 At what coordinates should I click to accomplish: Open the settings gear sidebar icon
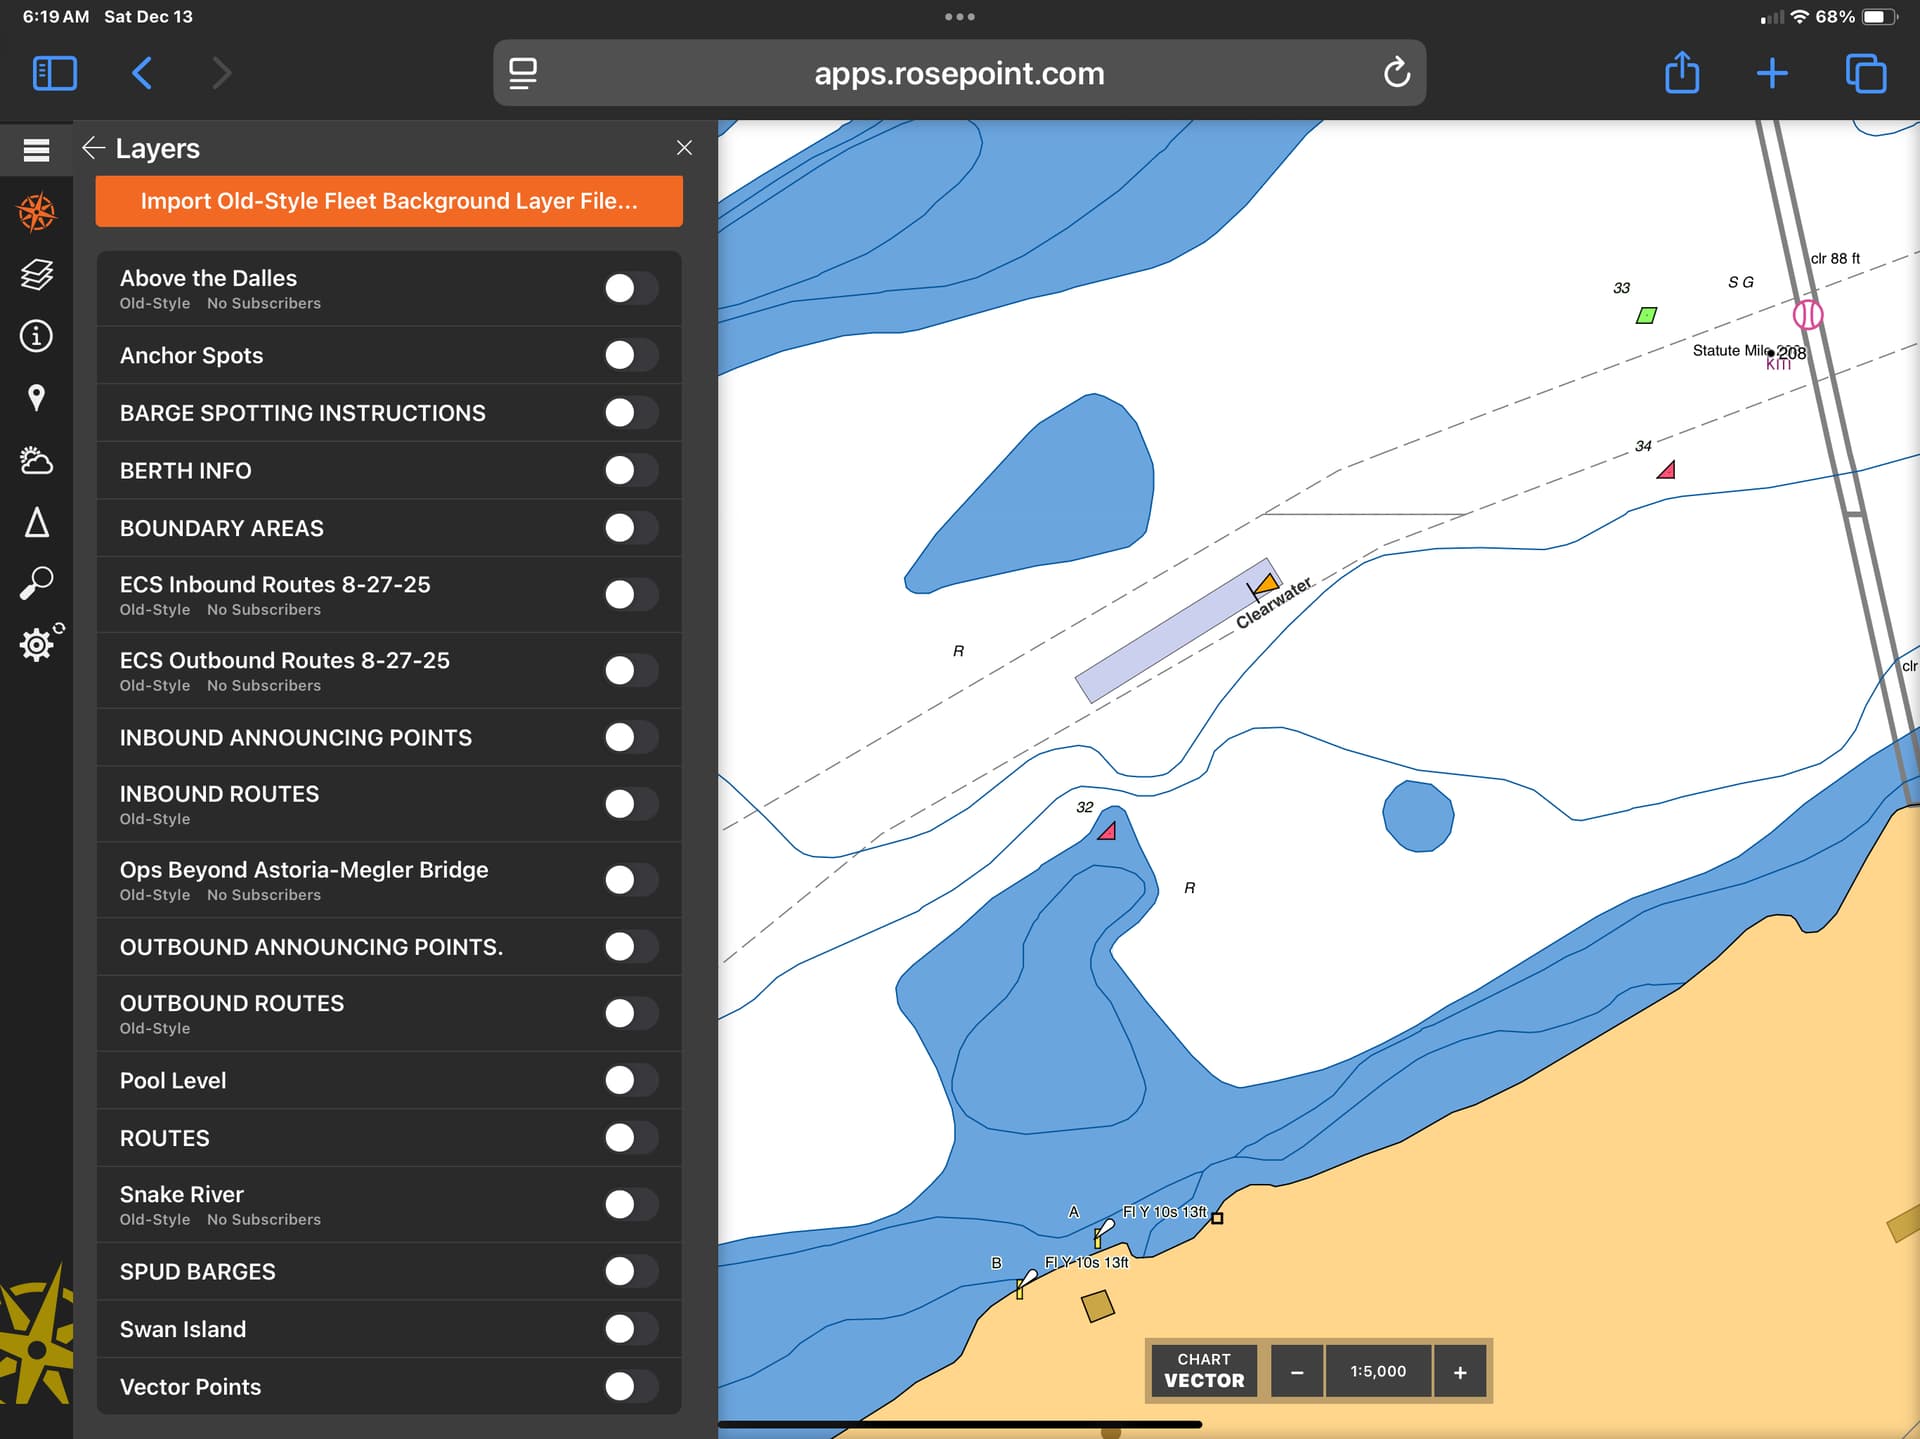pyautogui.click(x=38, y=644)
